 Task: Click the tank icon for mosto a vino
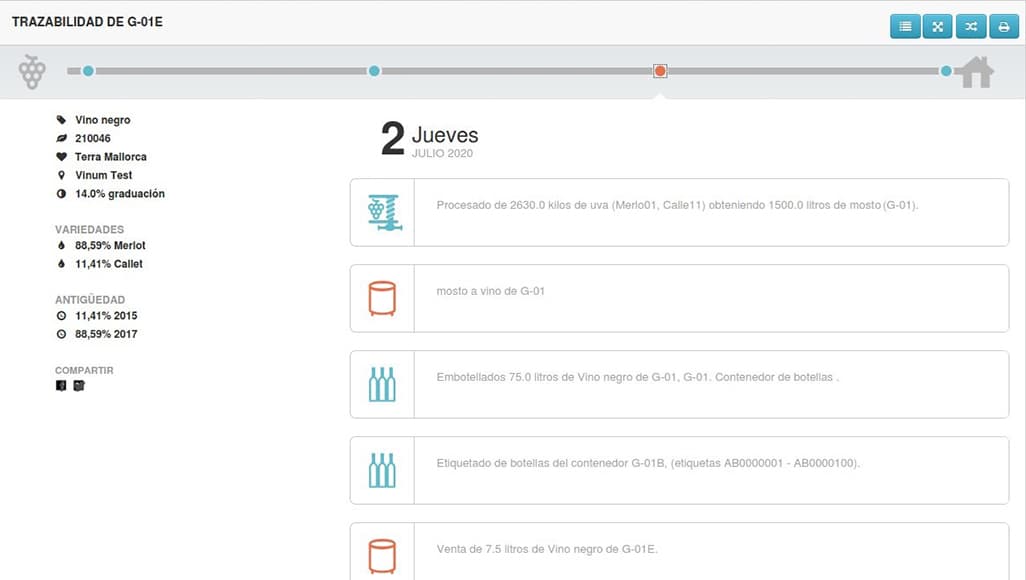pos(382,298)
